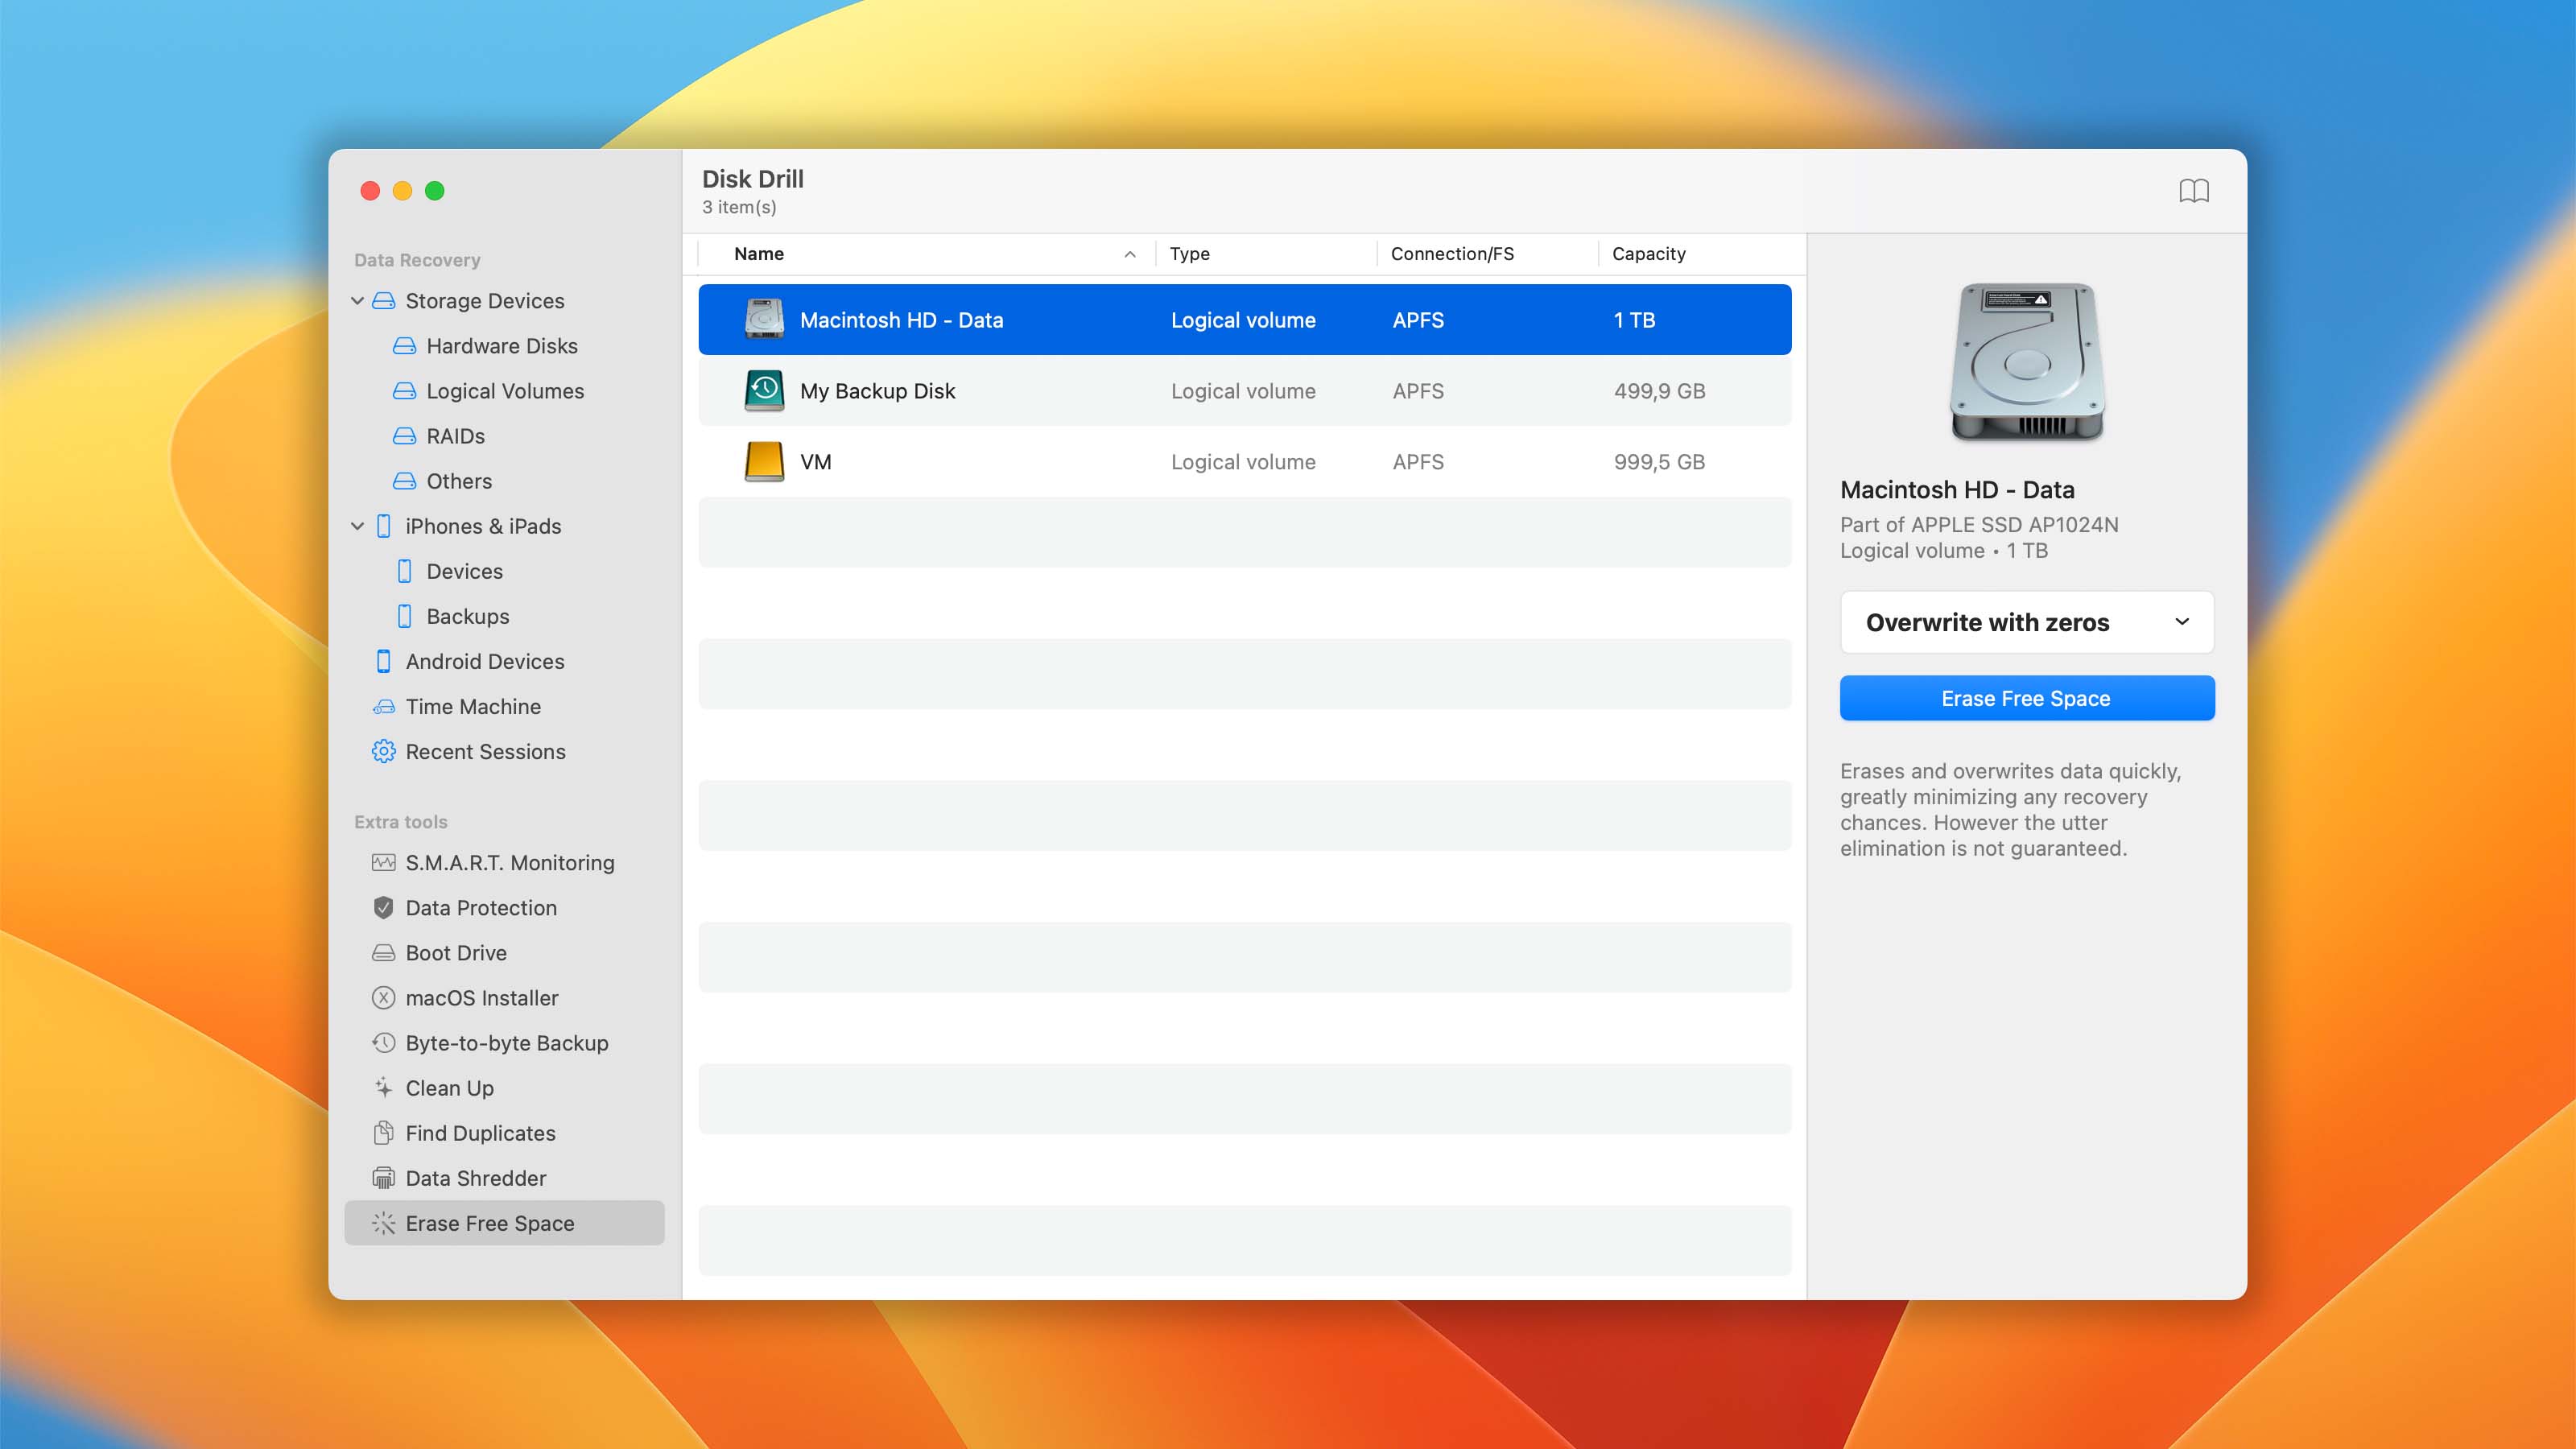Viewport: 2576px width, 1449px height.
Task: Open the Overwrite with zeros dropdown
Action: click(x=2026, y=622)
